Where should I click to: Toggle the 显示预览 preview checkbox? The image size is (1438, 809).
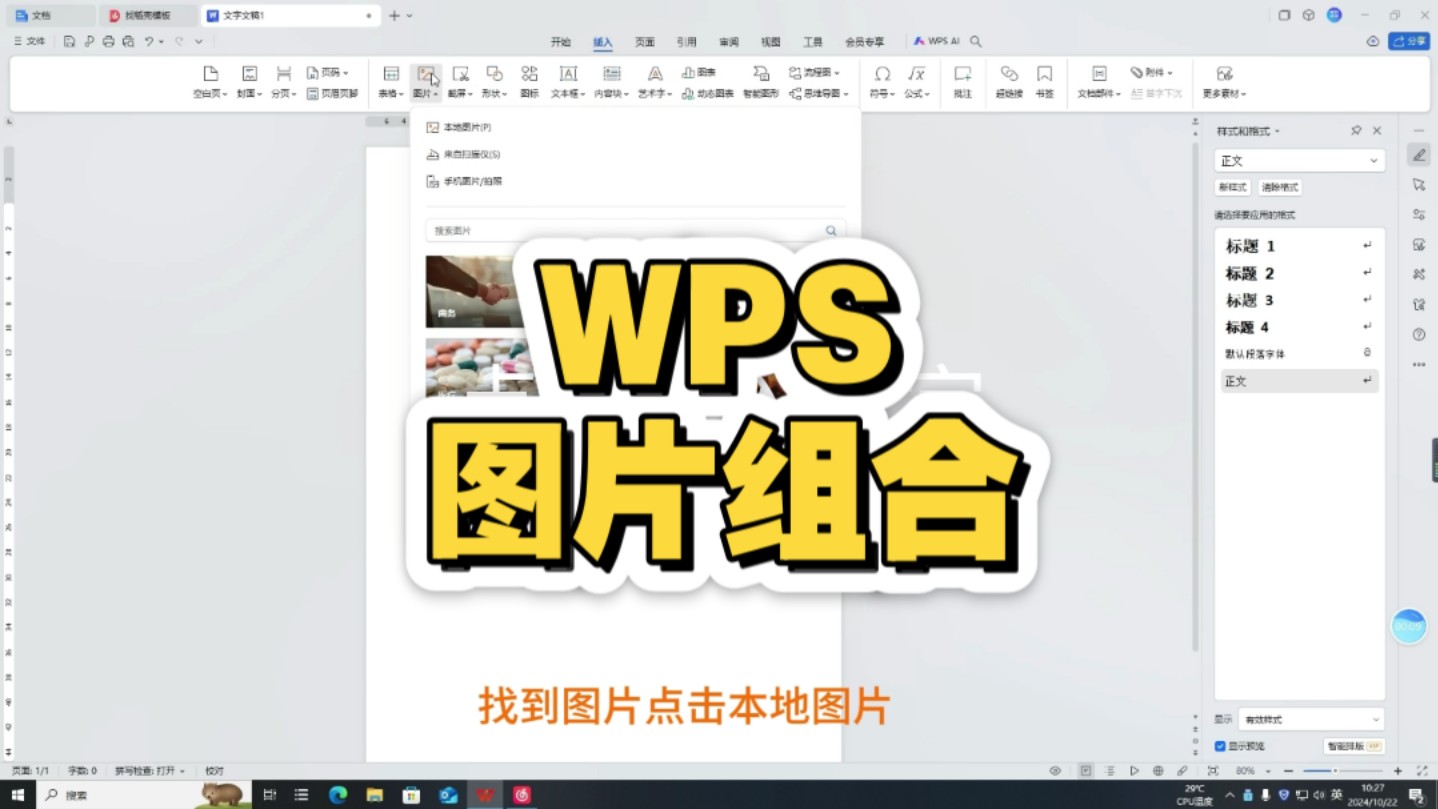[1220, 746]
